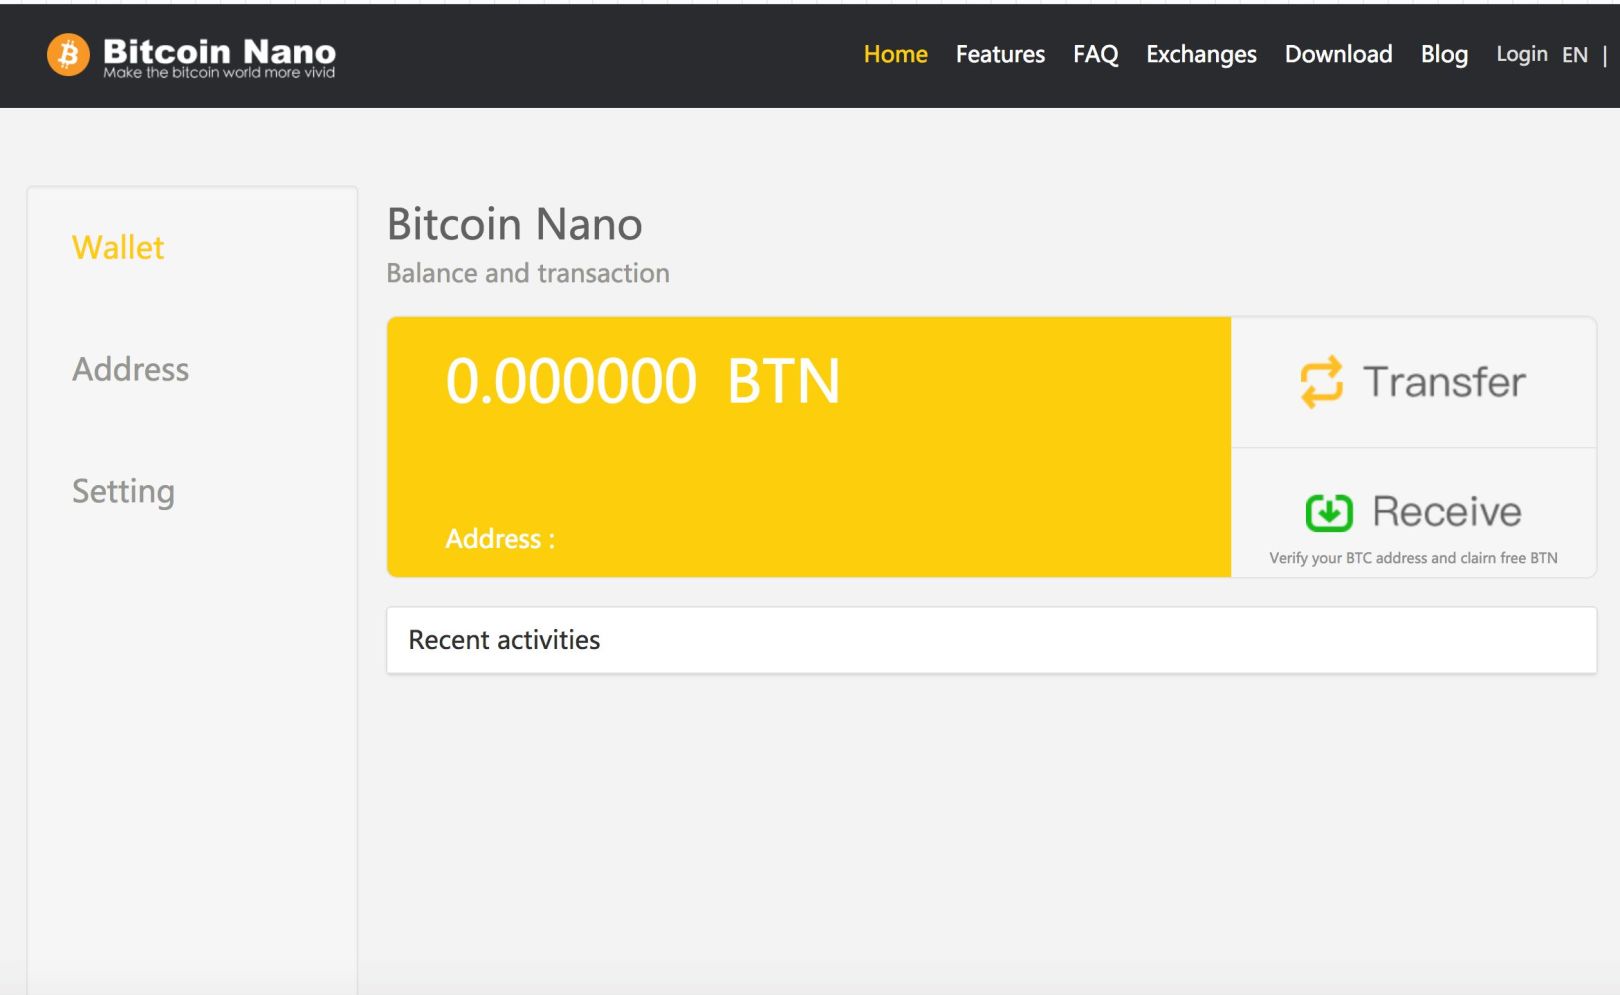Click 'Verify your BTC address and claim free BTN'
This screenshot has width=1620, height=995.
click(1413, 558)
